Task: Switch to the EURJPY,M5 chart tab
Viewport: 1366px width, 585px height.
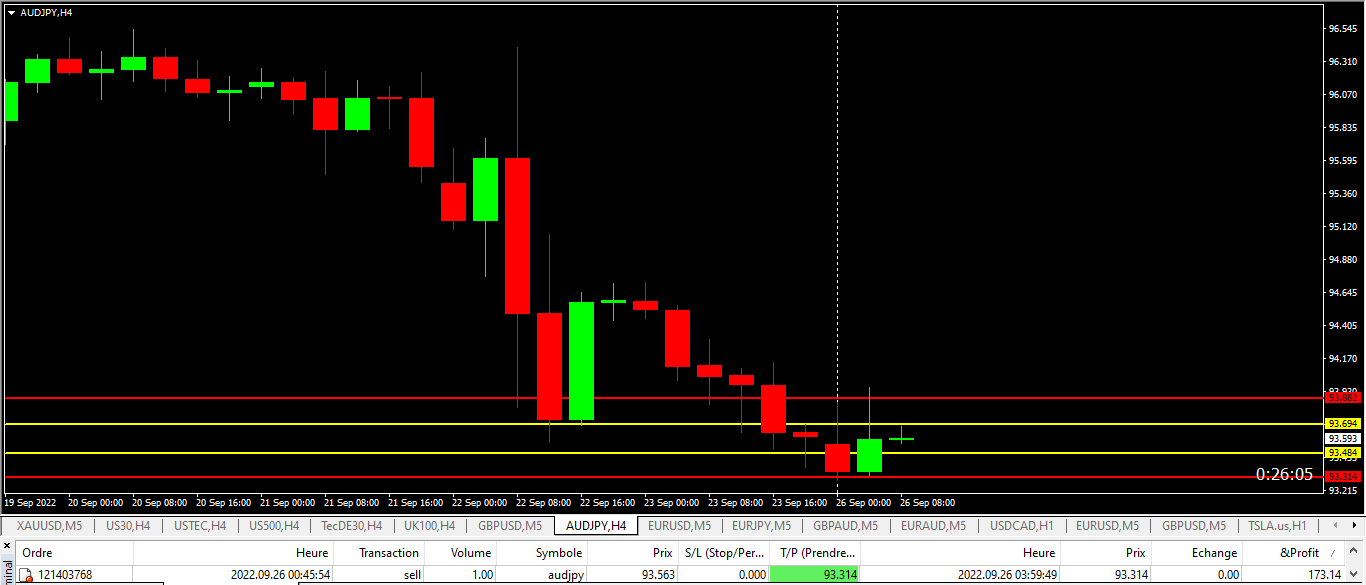Action: tap(761, 525)
